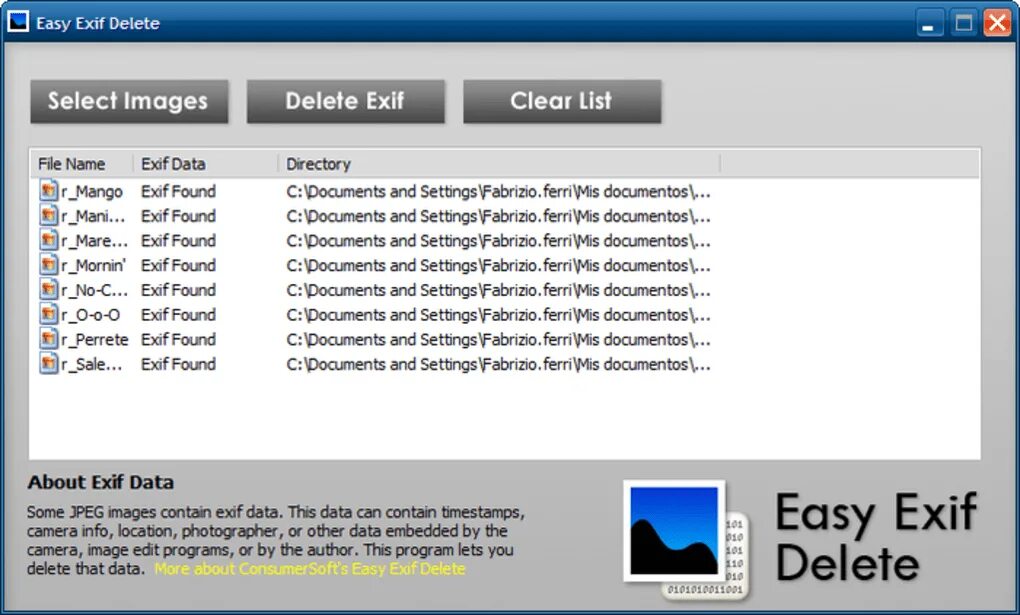Sort list by Exif Data column header
1020x615 pixels.
[x=206, y=164]
